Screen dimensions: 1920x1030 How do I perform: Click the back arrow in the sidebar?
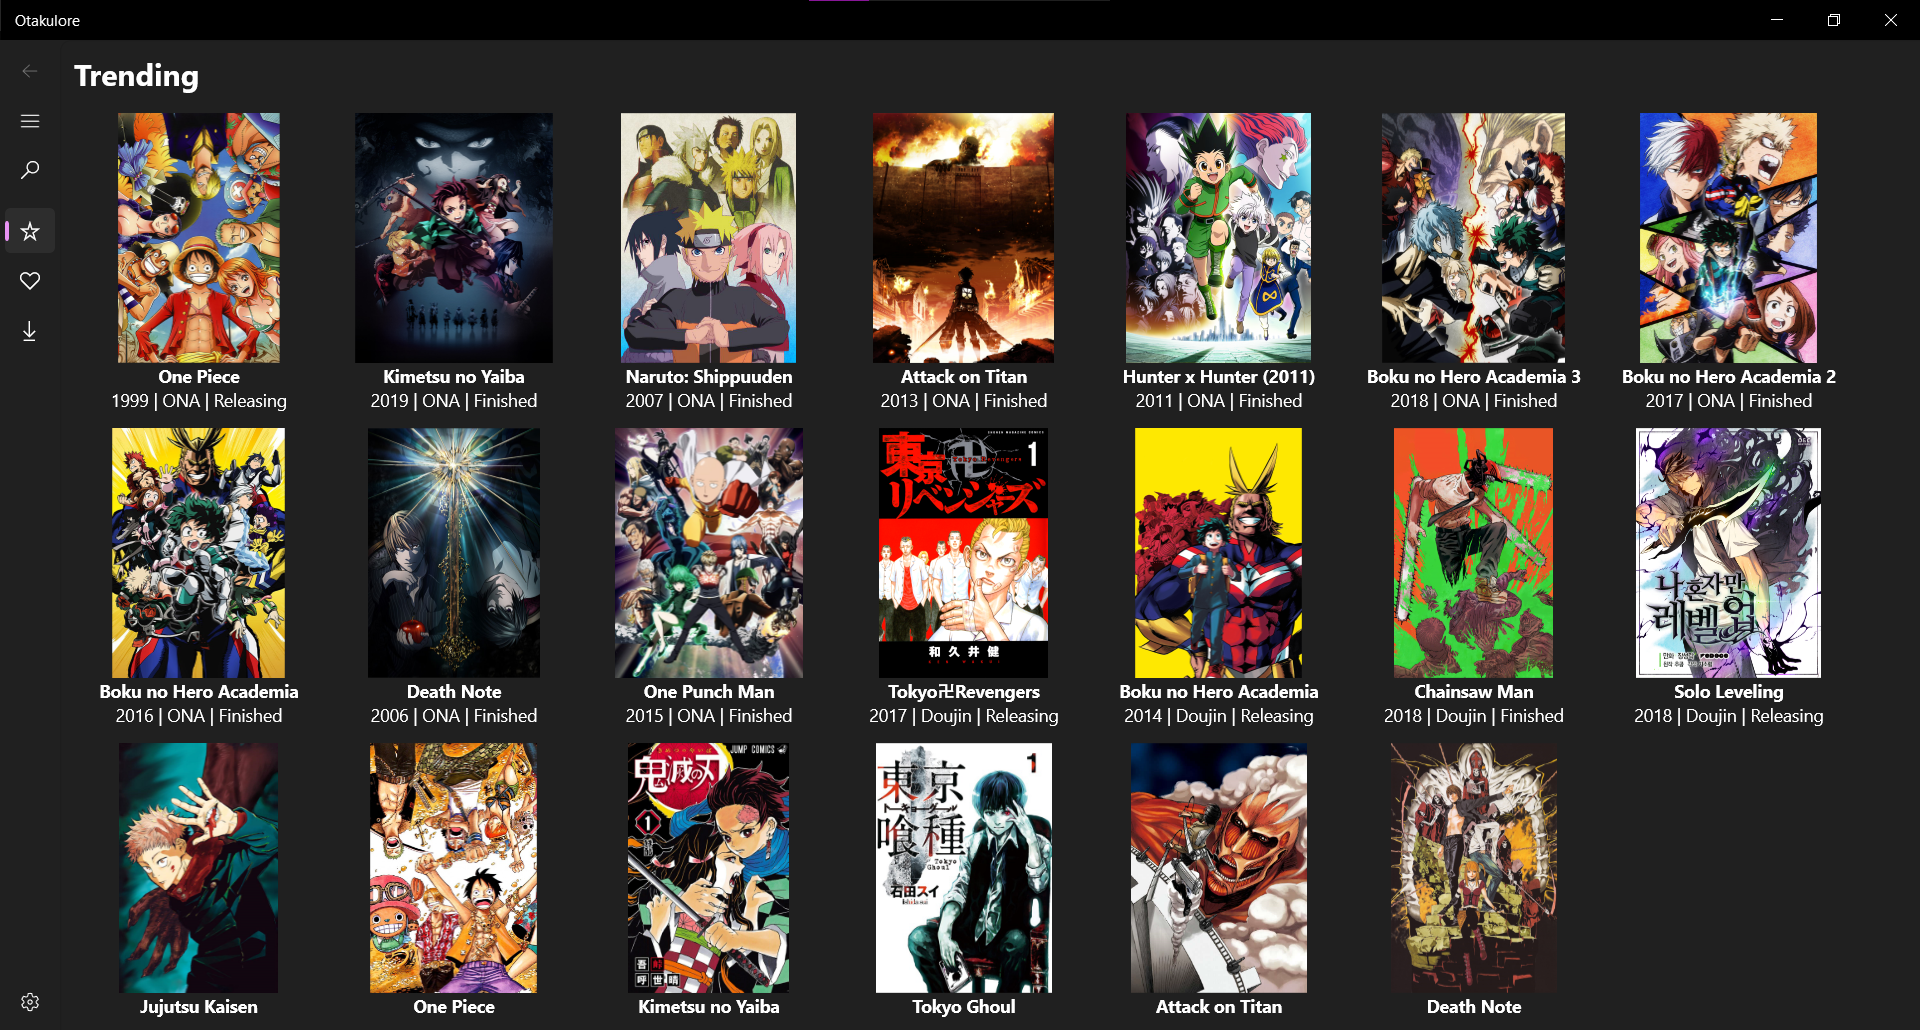[30, 71]
